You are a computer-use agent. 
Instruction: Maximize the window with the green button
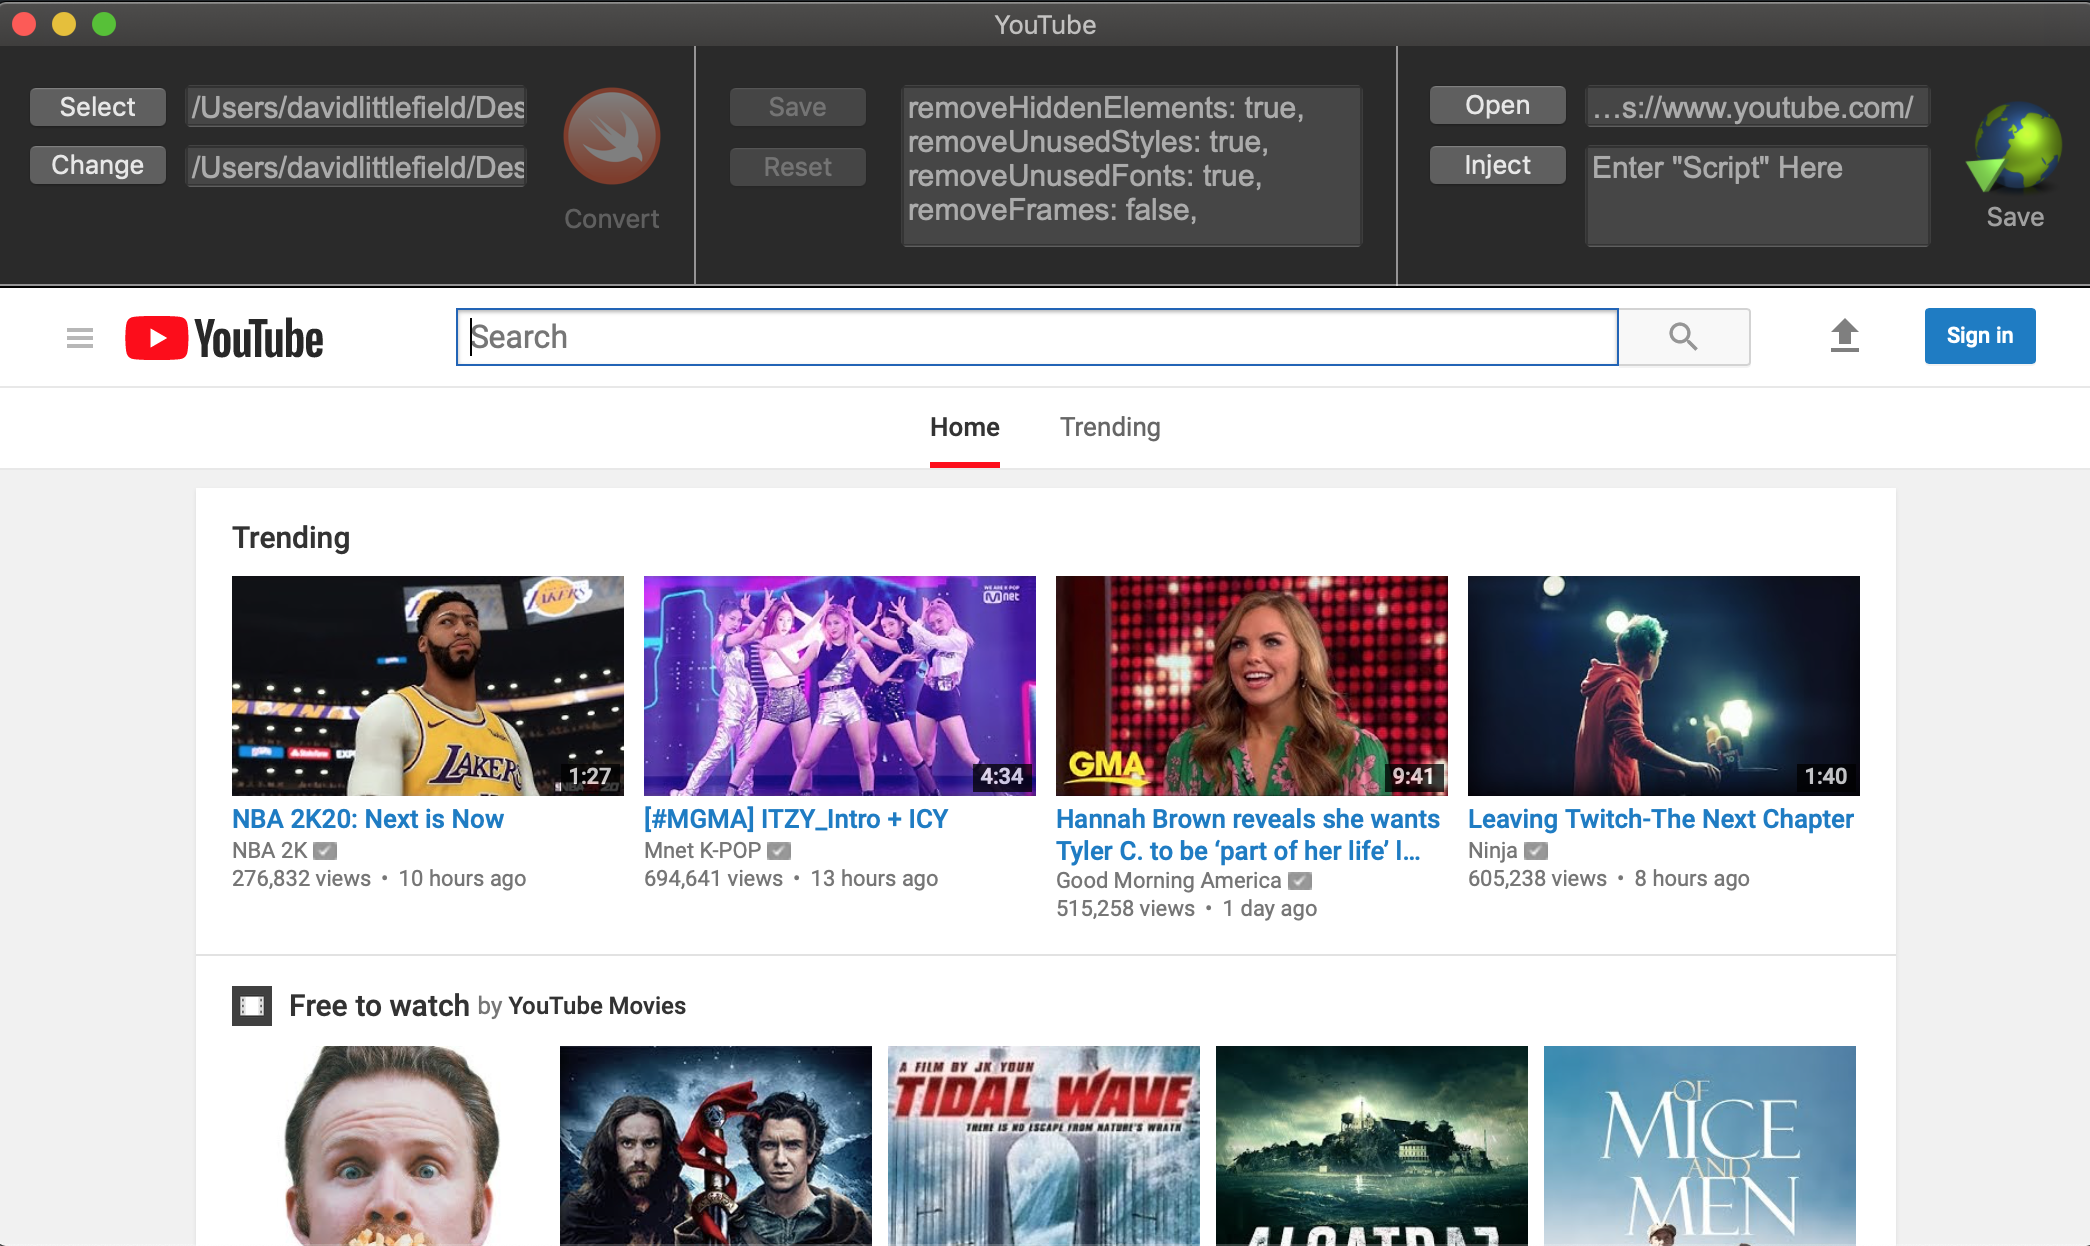point(104,24)
